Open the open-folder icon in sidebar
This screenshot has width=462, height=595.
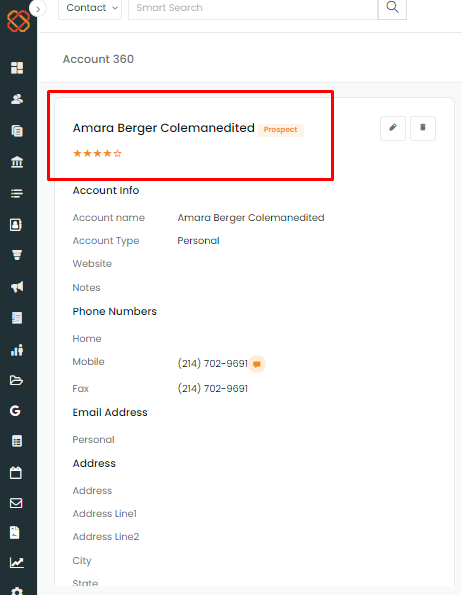16,380
